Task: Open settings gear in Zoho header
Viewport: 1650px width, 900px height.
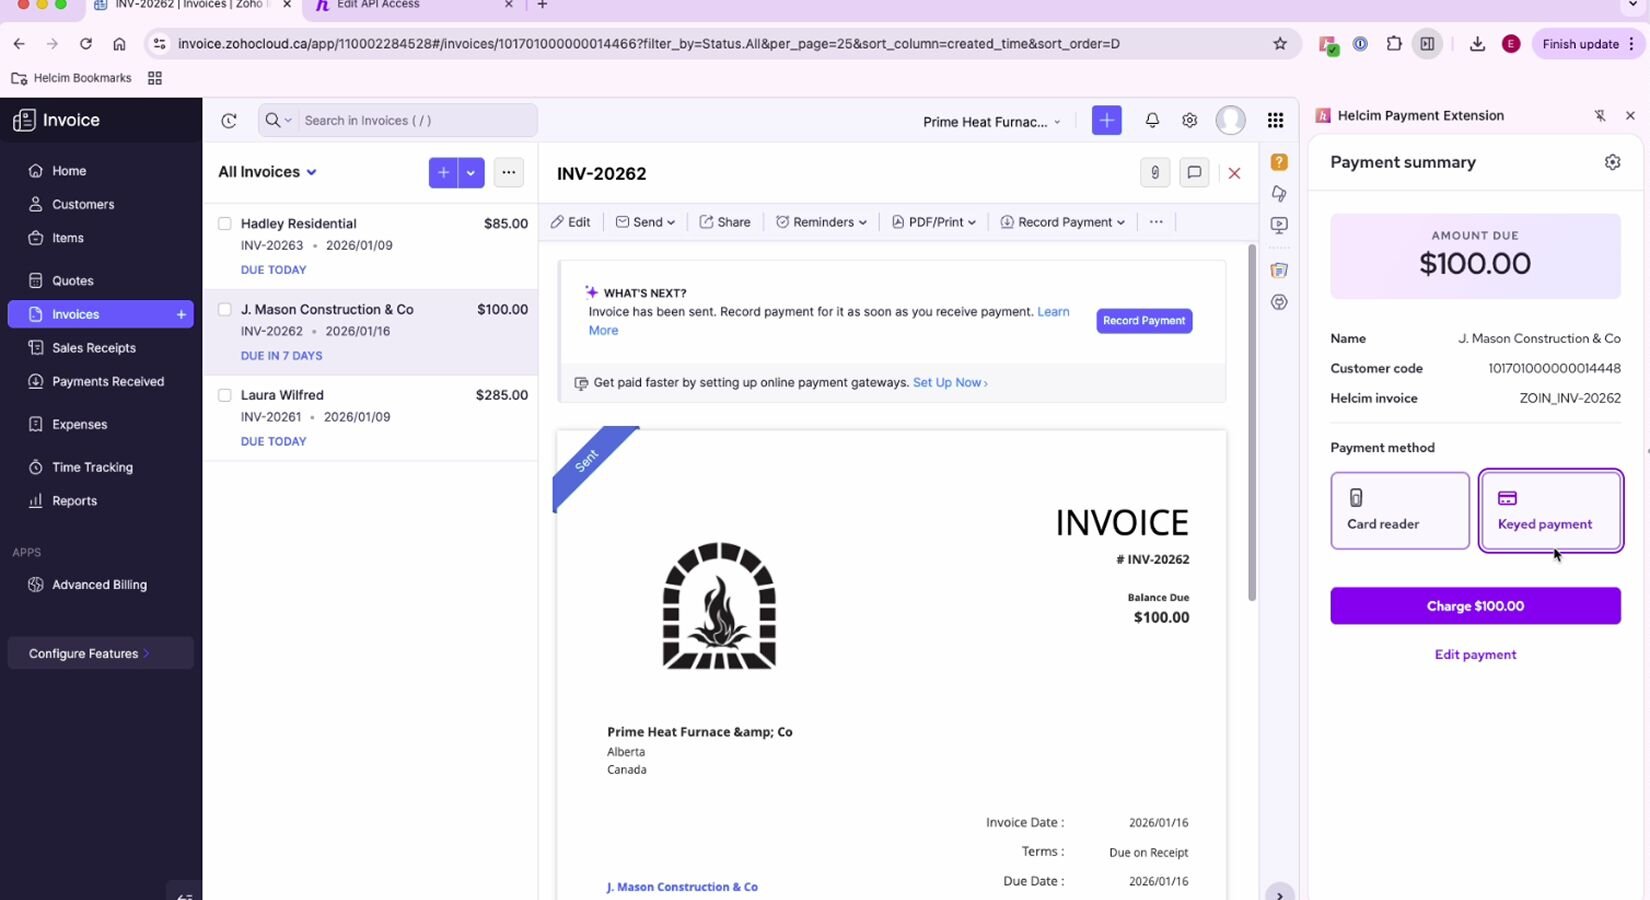Action: click(x=1189, y=120)
